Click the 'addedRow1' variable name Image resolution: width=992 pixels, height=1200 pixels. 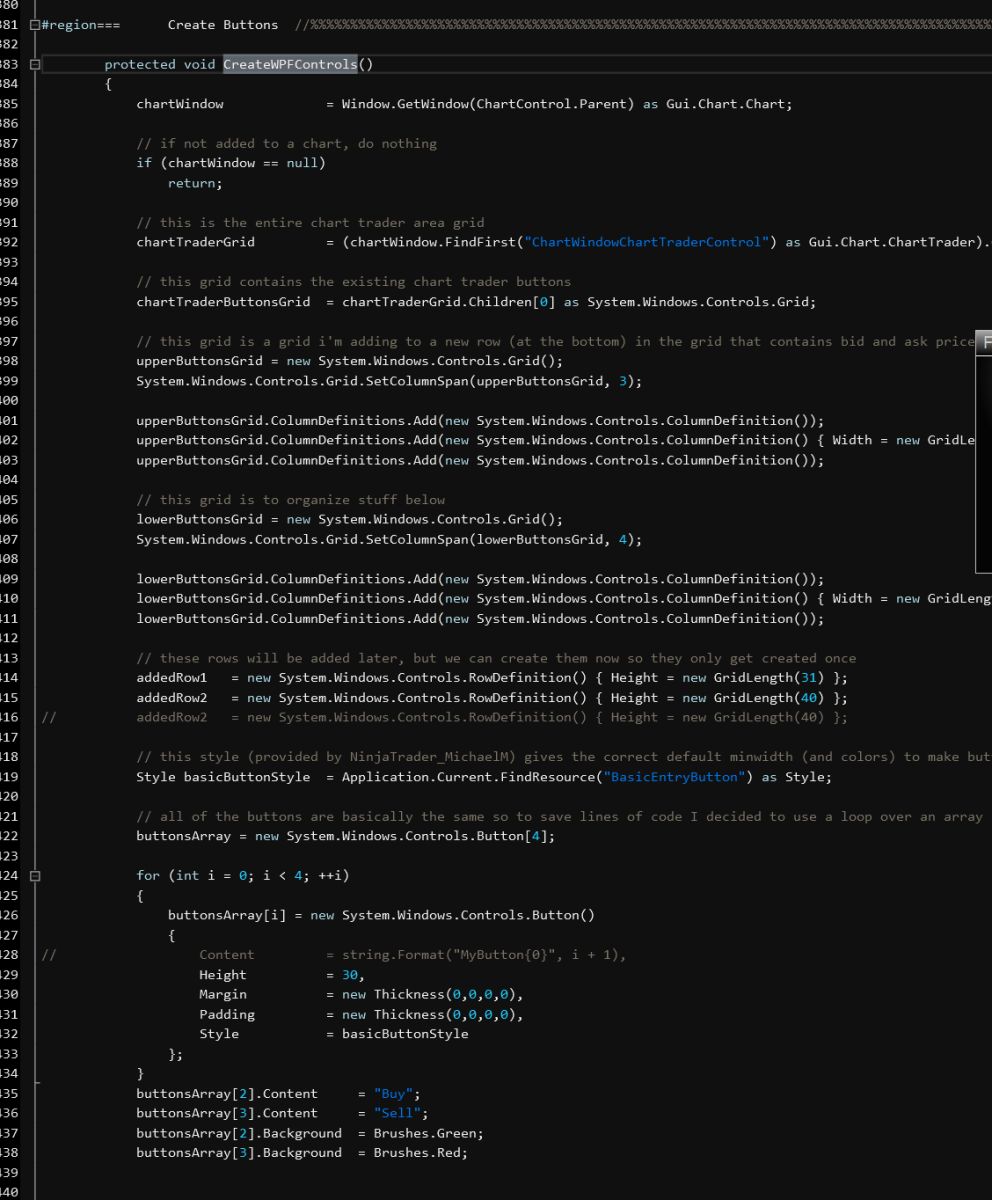click(x=172, y=678)
